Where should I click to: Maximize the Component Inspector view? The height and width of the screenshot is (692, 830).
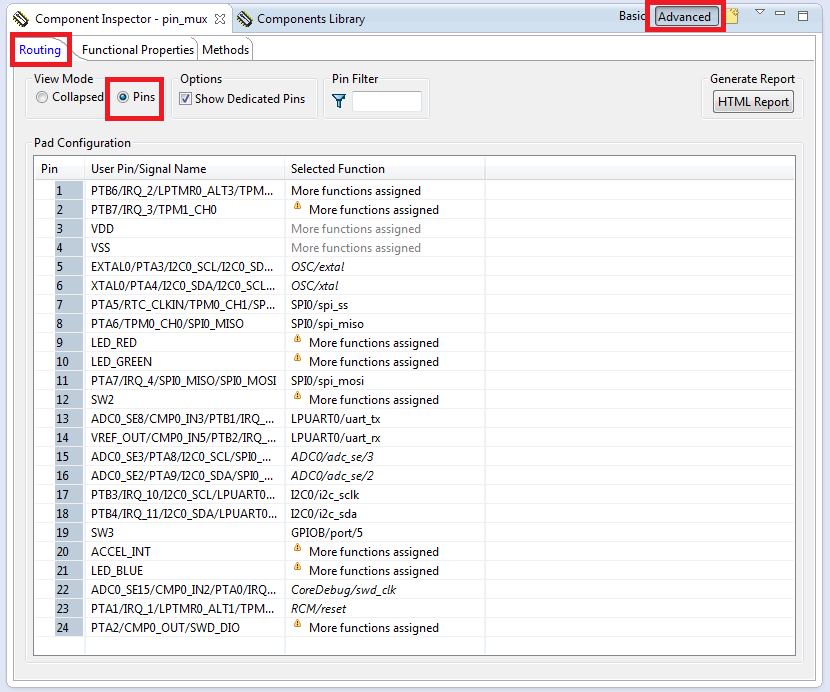pyautogui.click(x=803, y=16)
